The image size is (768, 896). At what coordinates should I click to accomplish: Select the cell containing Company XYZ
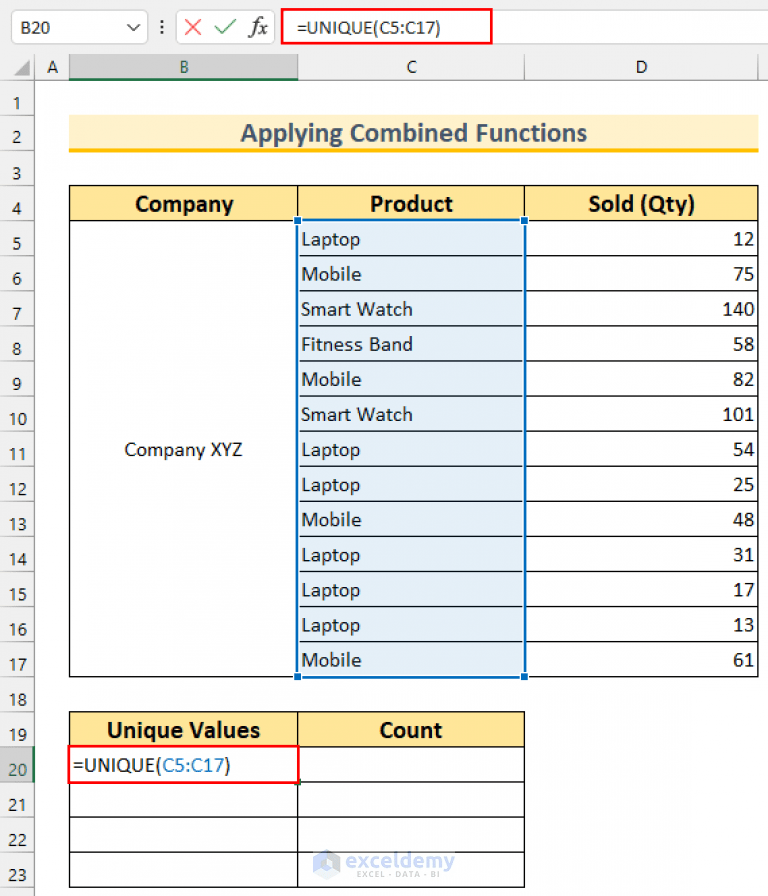point(183,449)
